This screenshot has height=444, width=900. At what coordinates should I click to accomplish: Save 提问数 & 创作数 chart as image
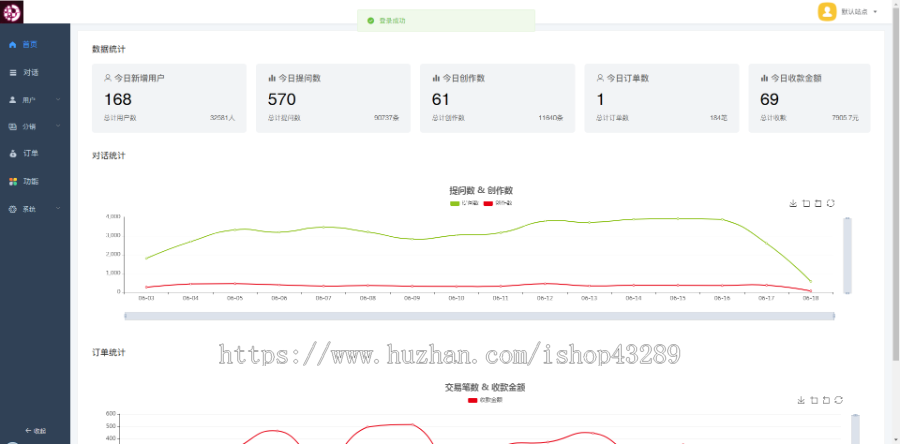click(x=793, y=203)
